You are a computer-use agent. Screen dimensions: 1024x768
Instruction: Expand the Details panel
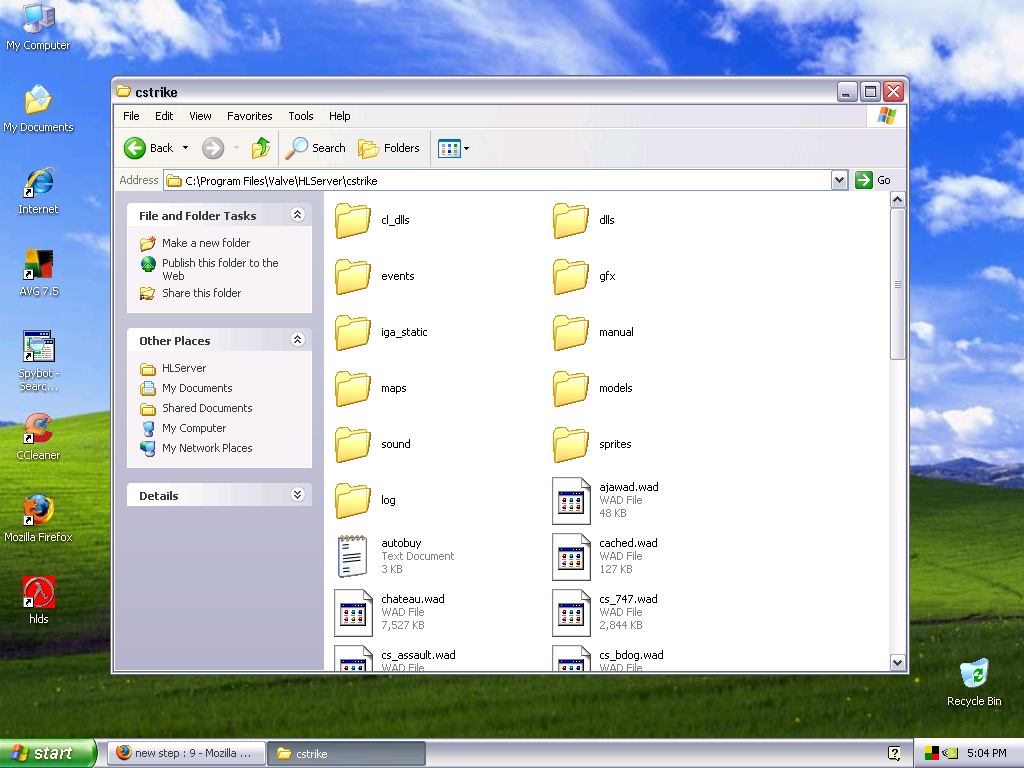tap(297, 495)
